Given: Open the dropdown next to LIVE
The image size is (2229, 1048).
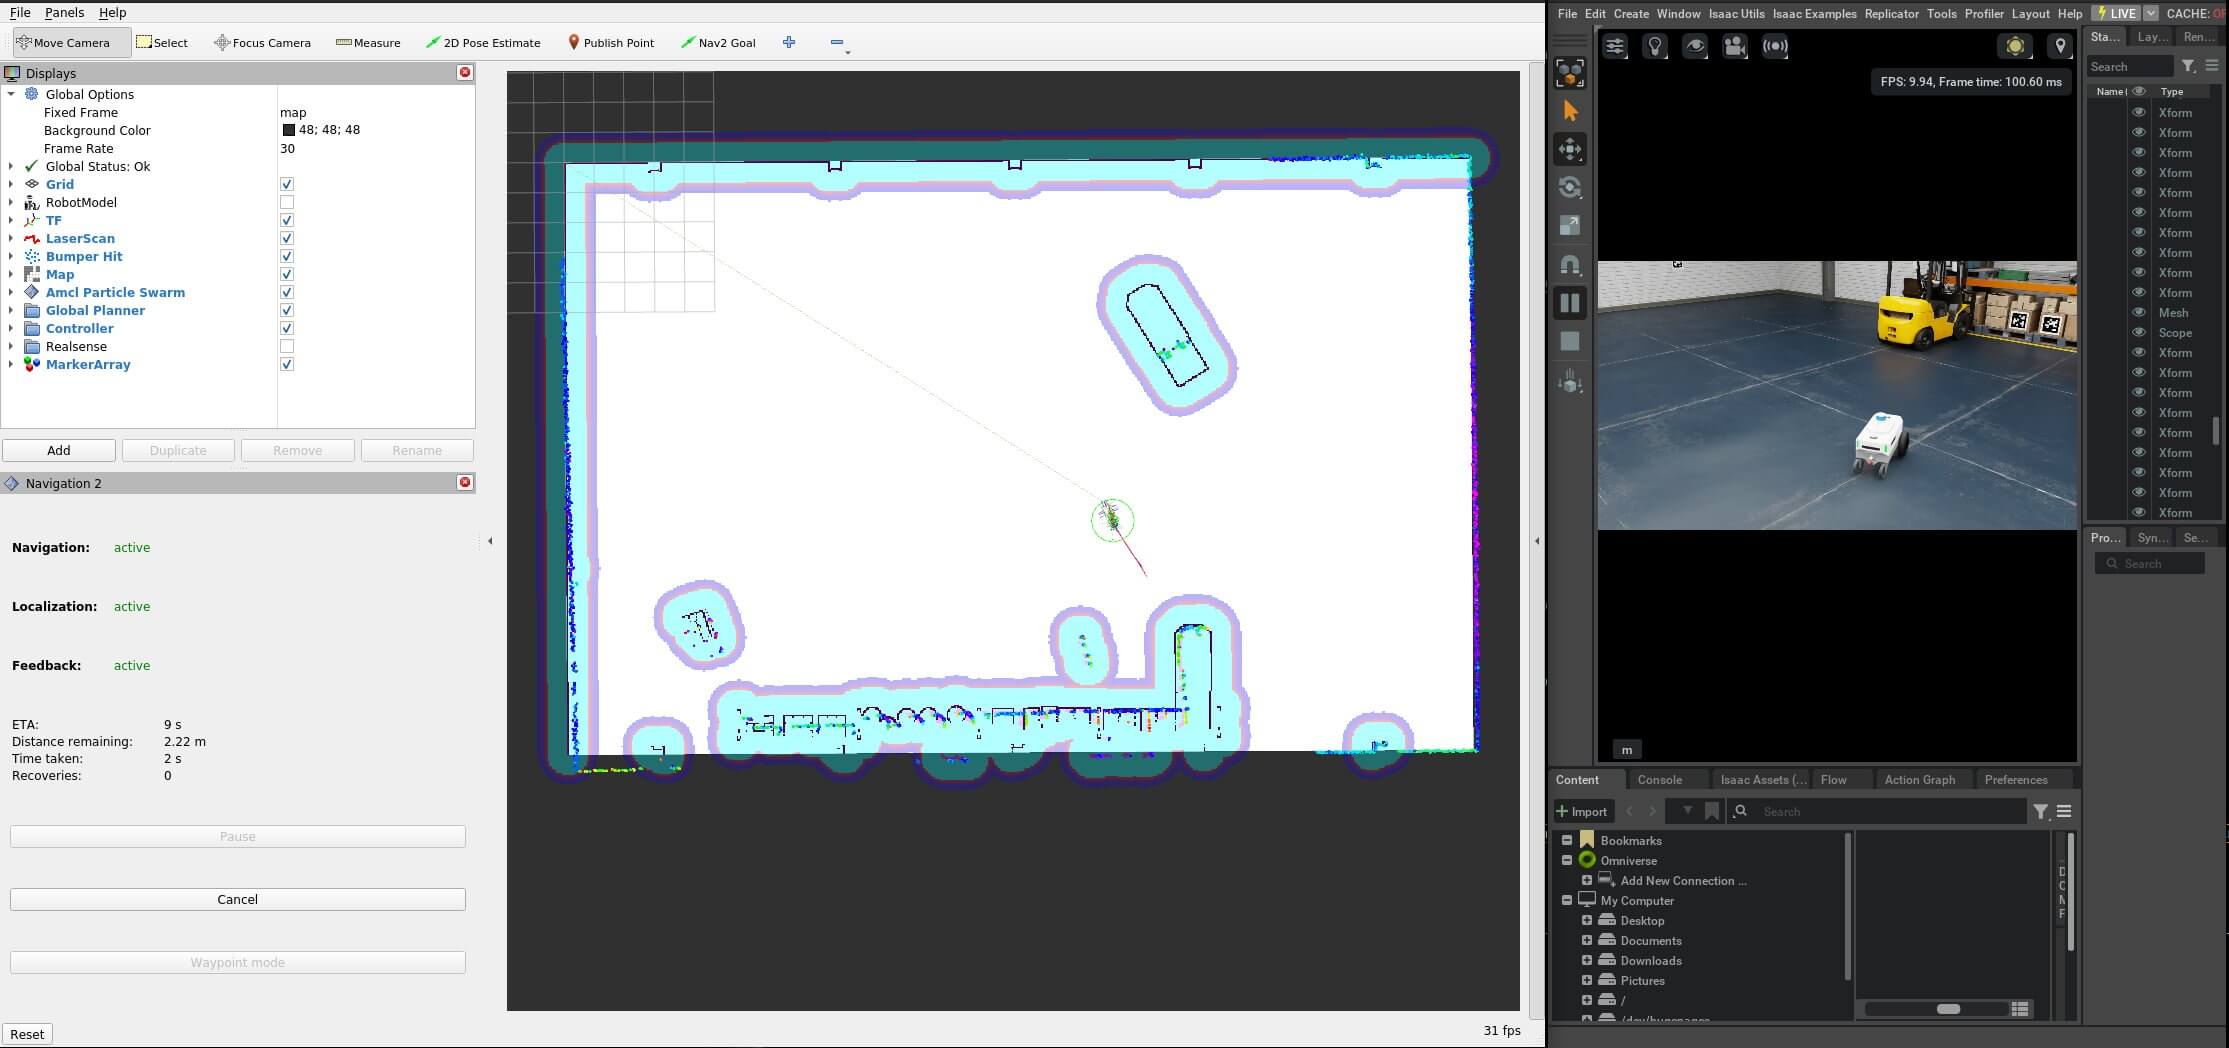Looking at the screenshot, I should [x=2150, y=13].
